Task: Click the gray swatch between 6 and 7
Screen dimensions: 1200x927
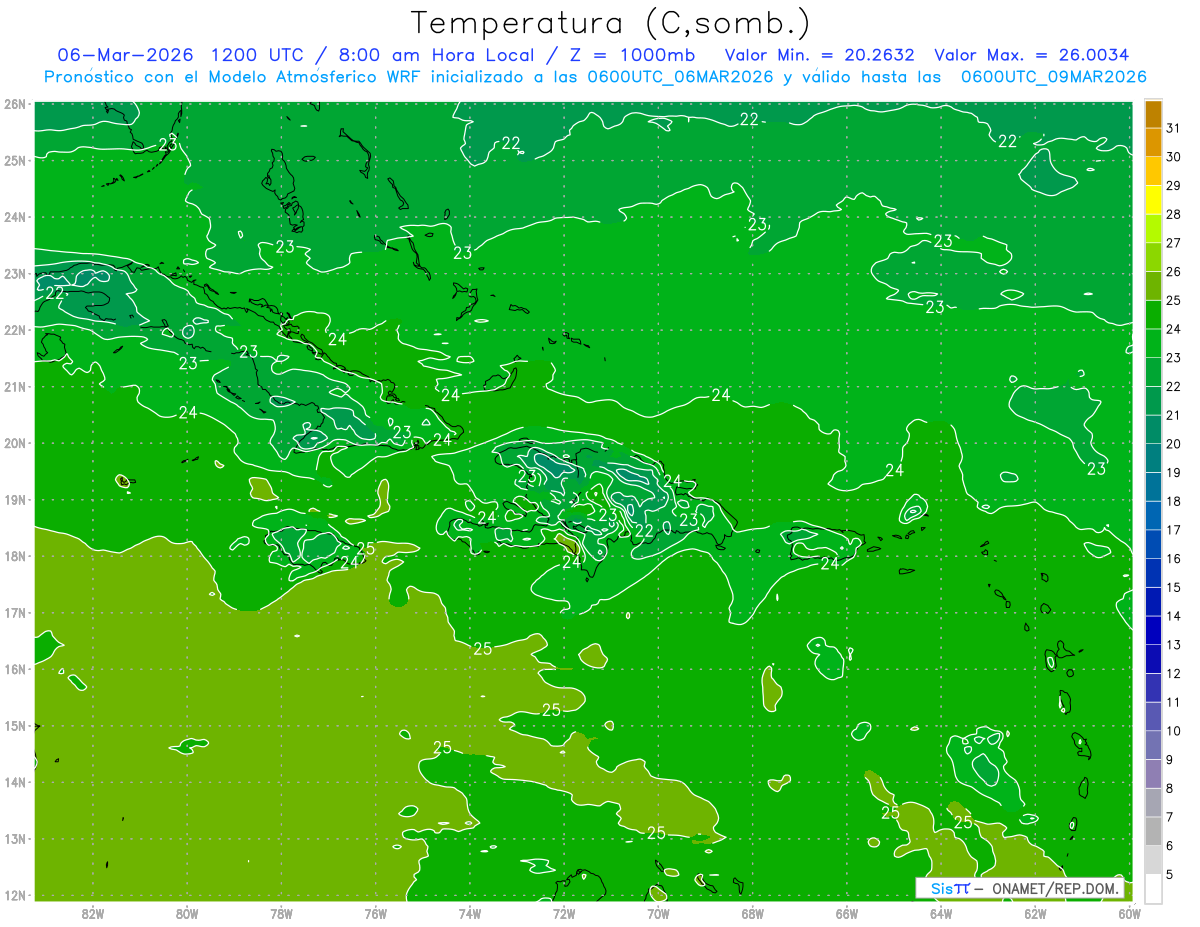Action: click(1153, 831)
